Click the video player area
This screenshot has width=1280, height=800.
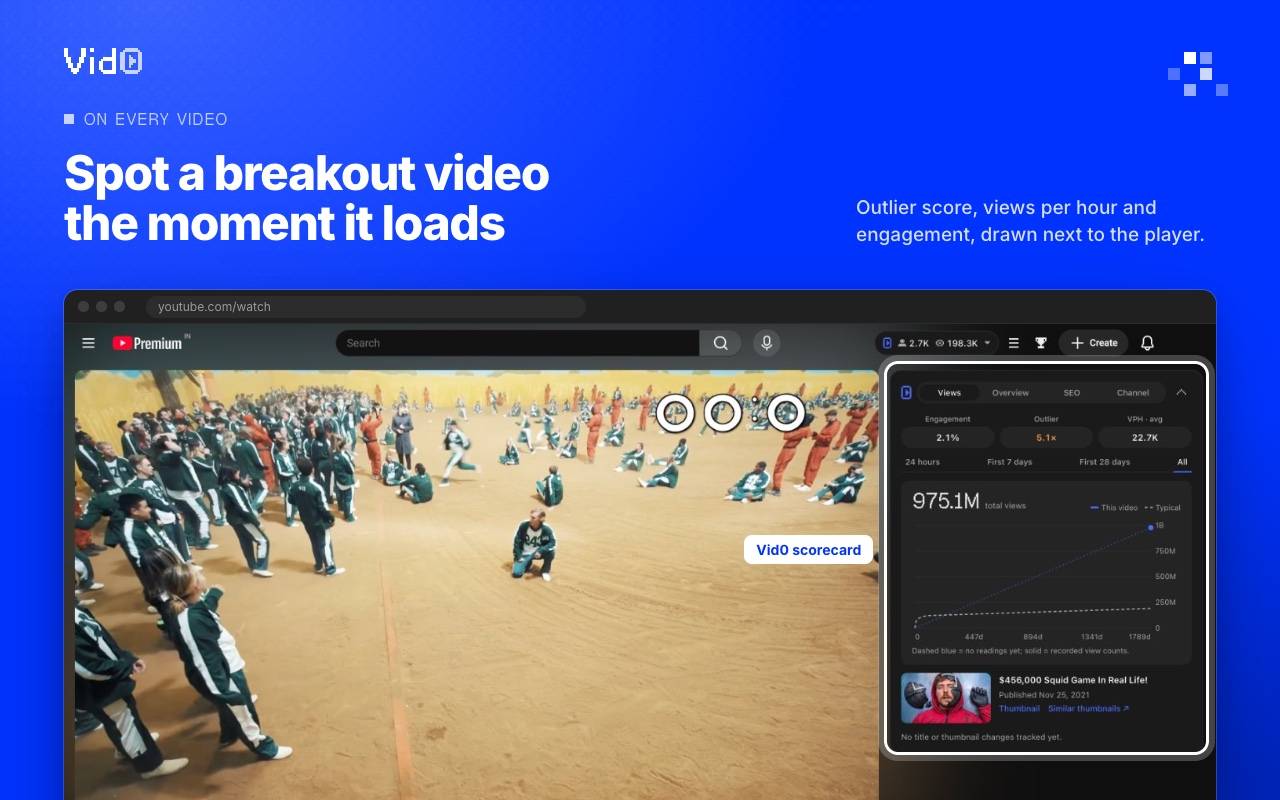[x=477, y=585]
